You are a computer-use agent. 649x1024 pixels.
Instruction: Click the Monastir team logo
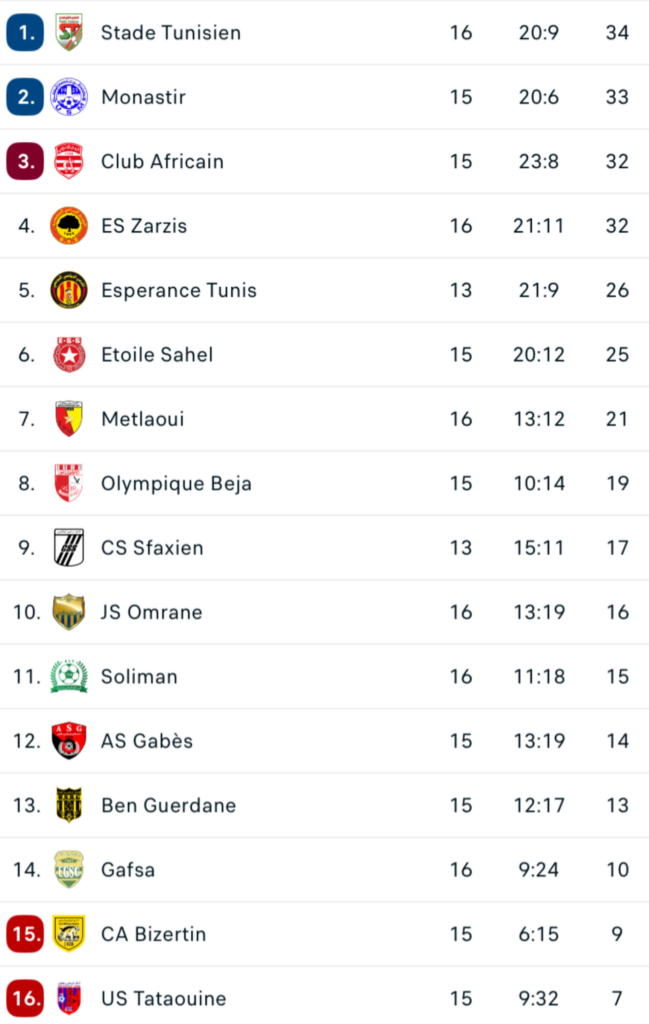click(69, 97)
